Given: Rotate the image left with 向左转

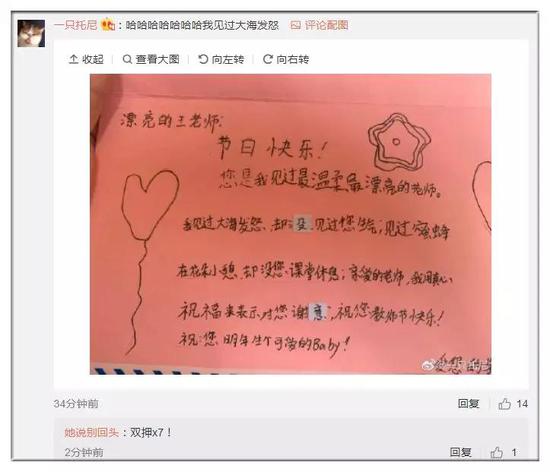Looking at the screenshot, I should pyautogui.click(x=221, y=59).
